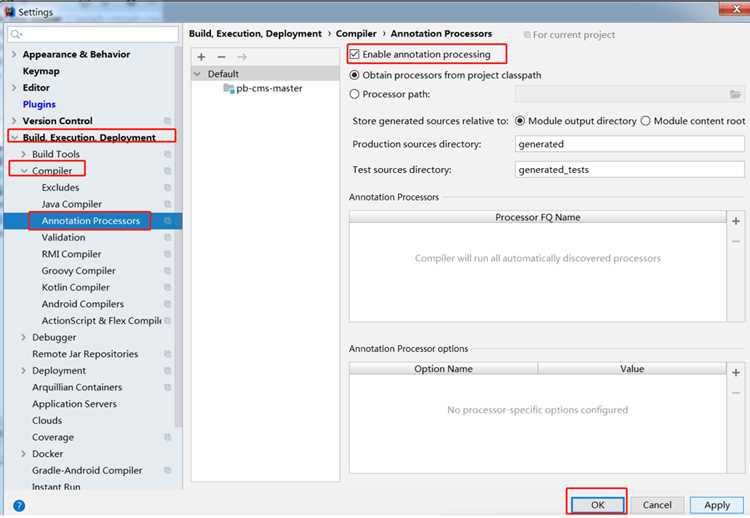This screenshot has width=750, height=518.
Task: Click project-level icon beside Remote Jar Repositories
Action: (167, 353)
